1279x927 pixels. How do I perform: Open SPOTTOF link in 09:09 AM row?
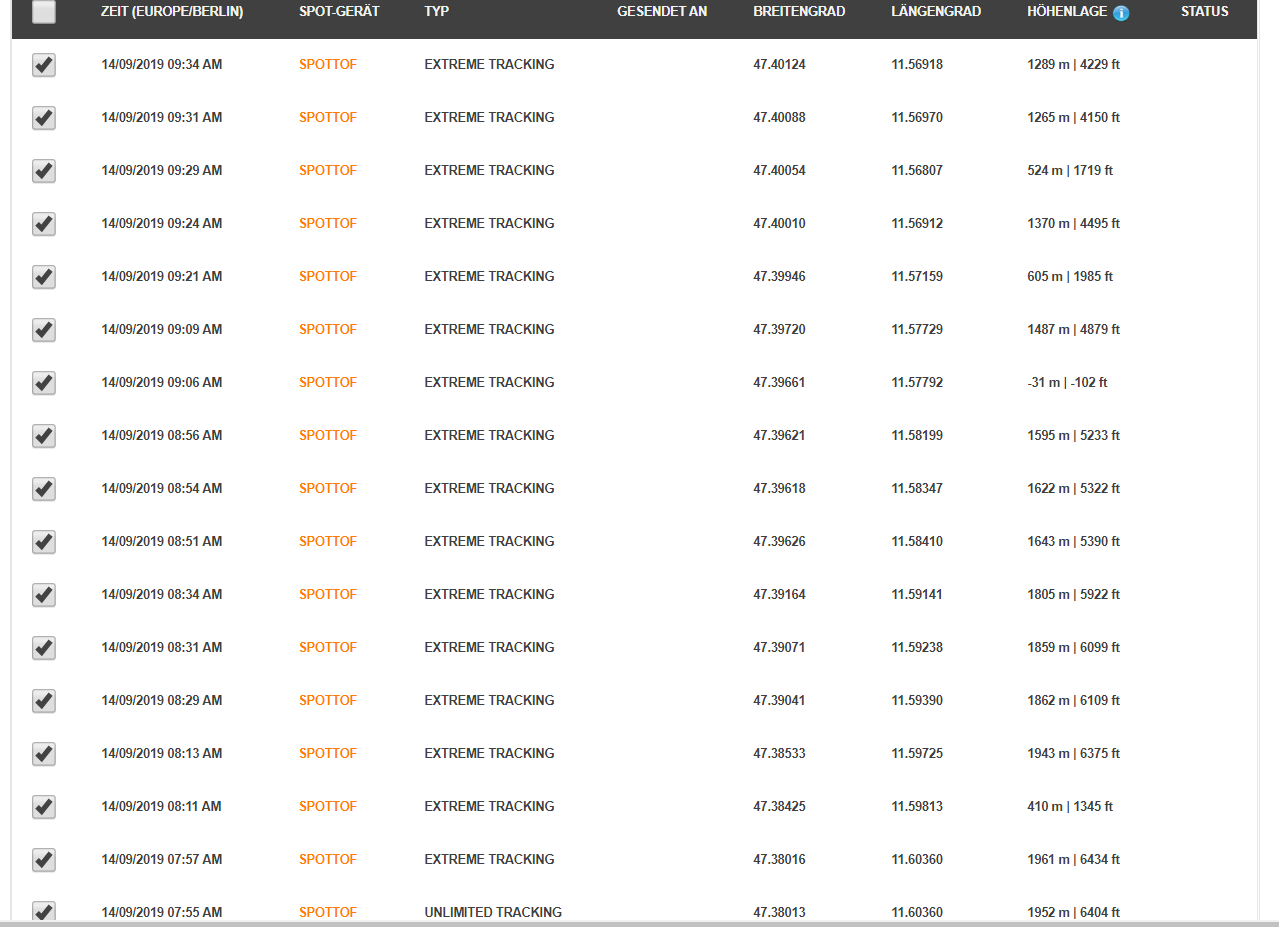[328, 330]
